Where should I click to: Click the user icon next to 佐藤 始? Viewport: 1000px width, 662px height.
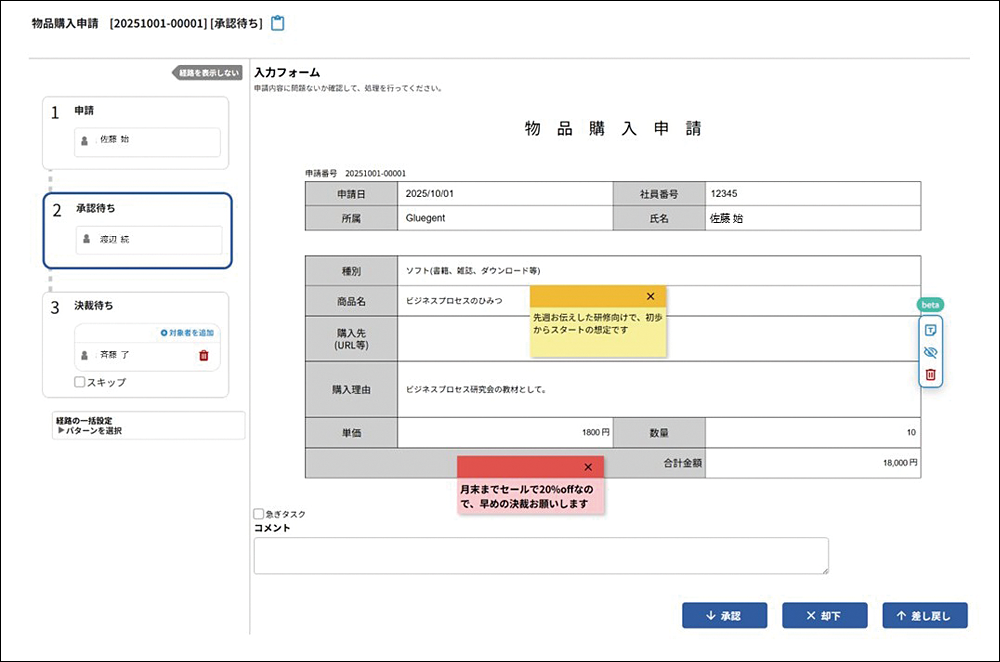click(x=85, y=141)
